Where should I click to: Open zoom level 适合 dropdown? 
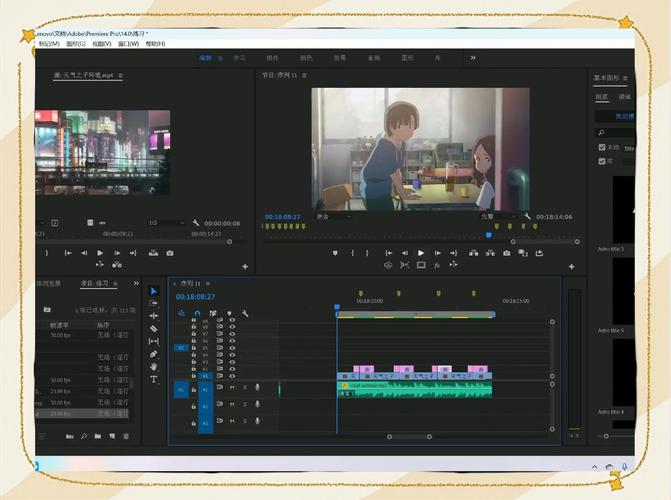coord(334,217)
